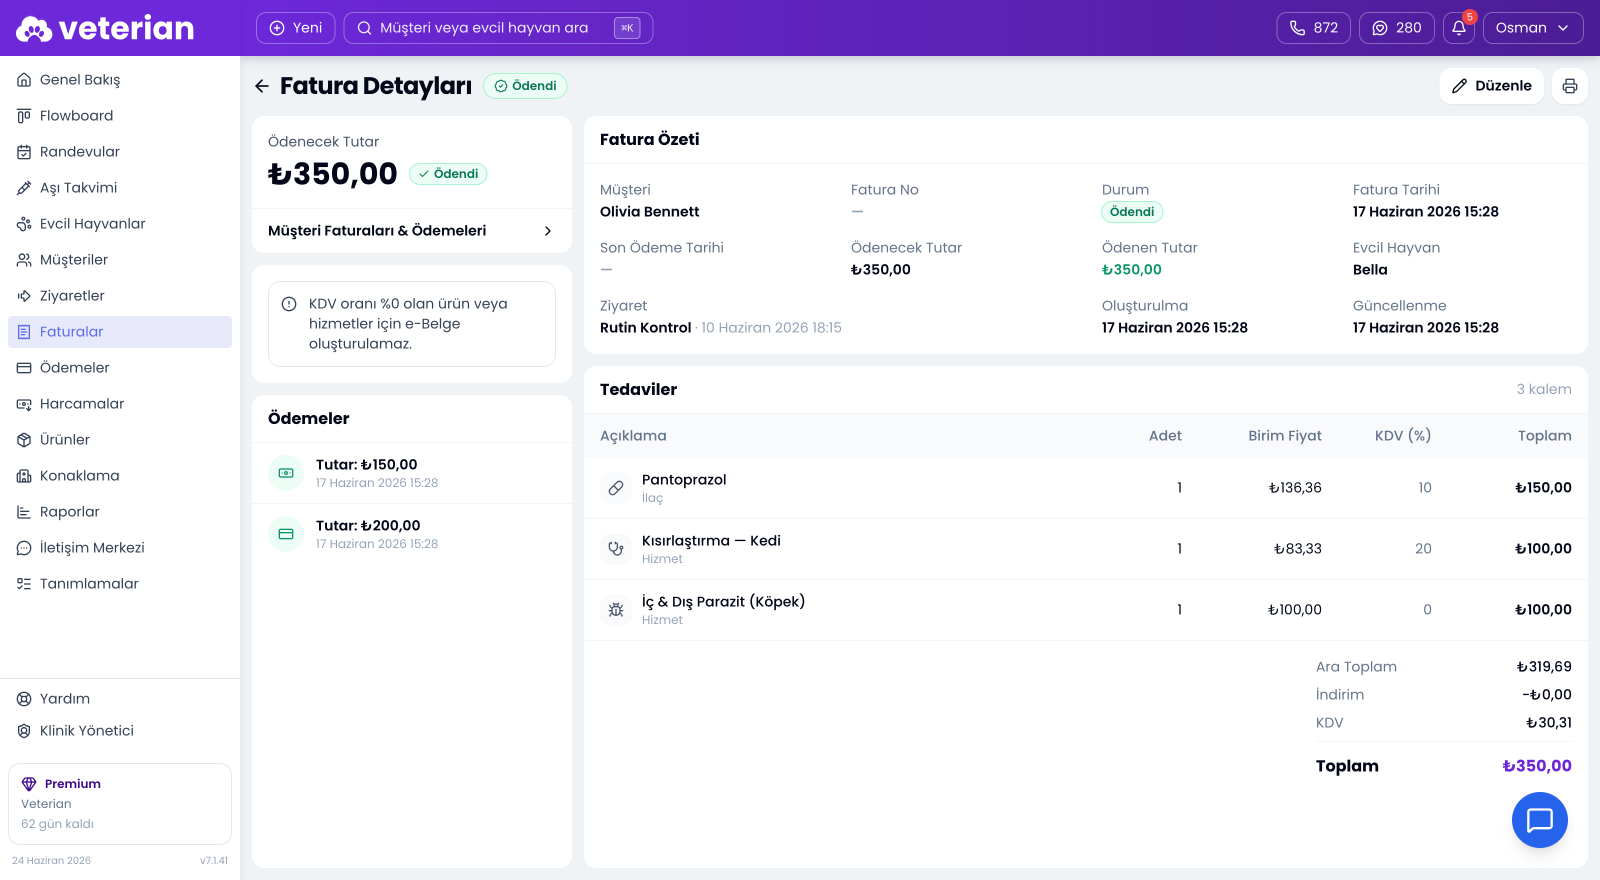Screen dimensions: 1600x880
Task: Open the Yeni create menu
Action: [295, 28]
